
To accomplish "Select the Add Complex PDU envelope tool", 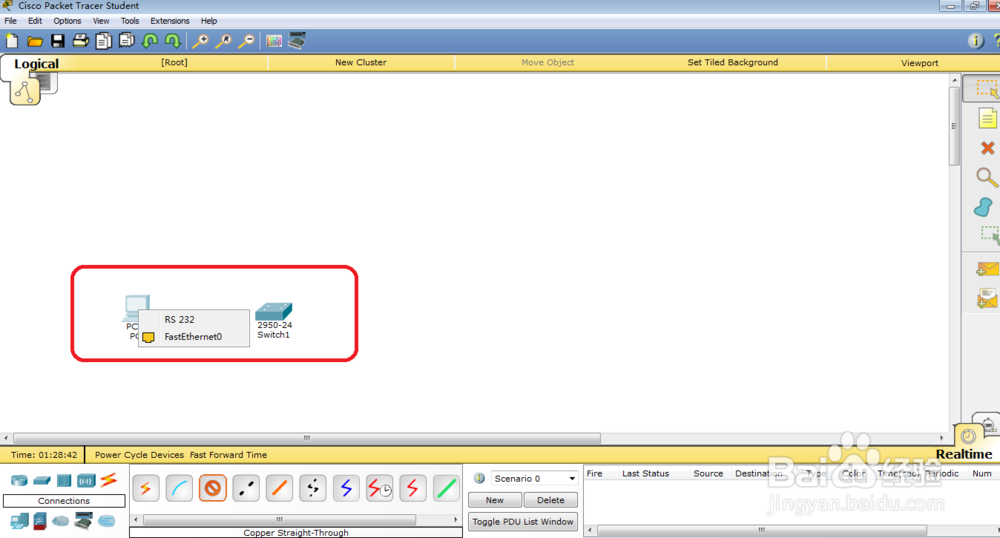I will coord(987,298).
